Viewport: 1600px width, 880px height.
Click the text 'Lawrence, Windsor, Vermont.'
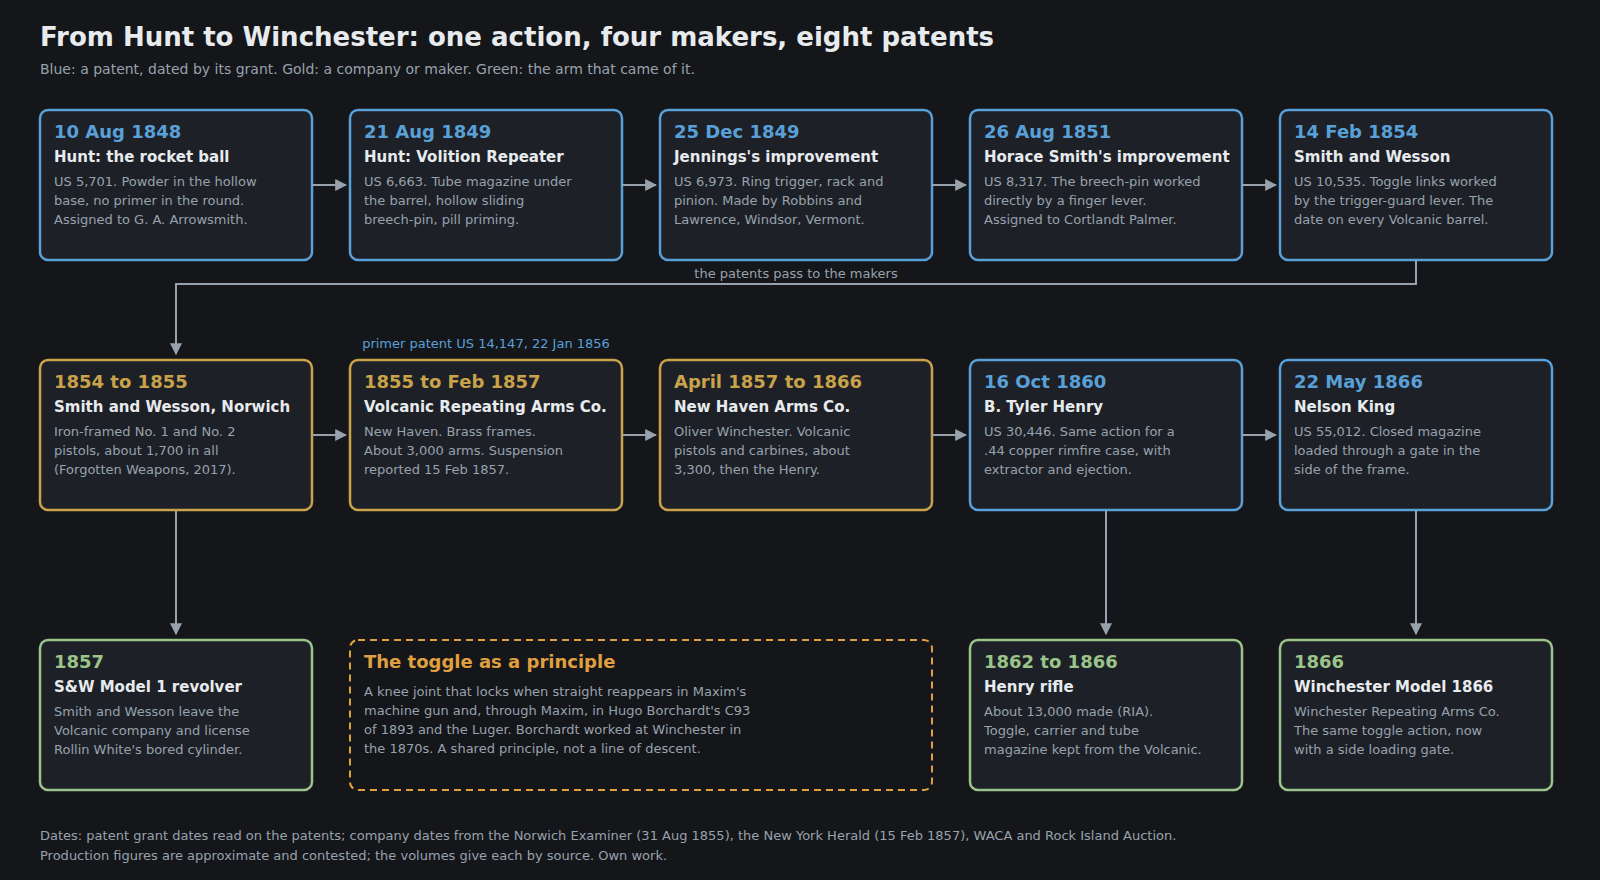(769, 220)
